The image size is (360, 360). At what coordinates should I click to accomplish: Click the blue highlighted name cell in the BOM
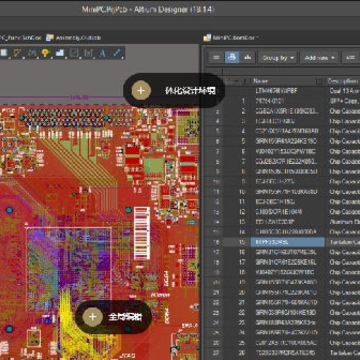point(288,242)
